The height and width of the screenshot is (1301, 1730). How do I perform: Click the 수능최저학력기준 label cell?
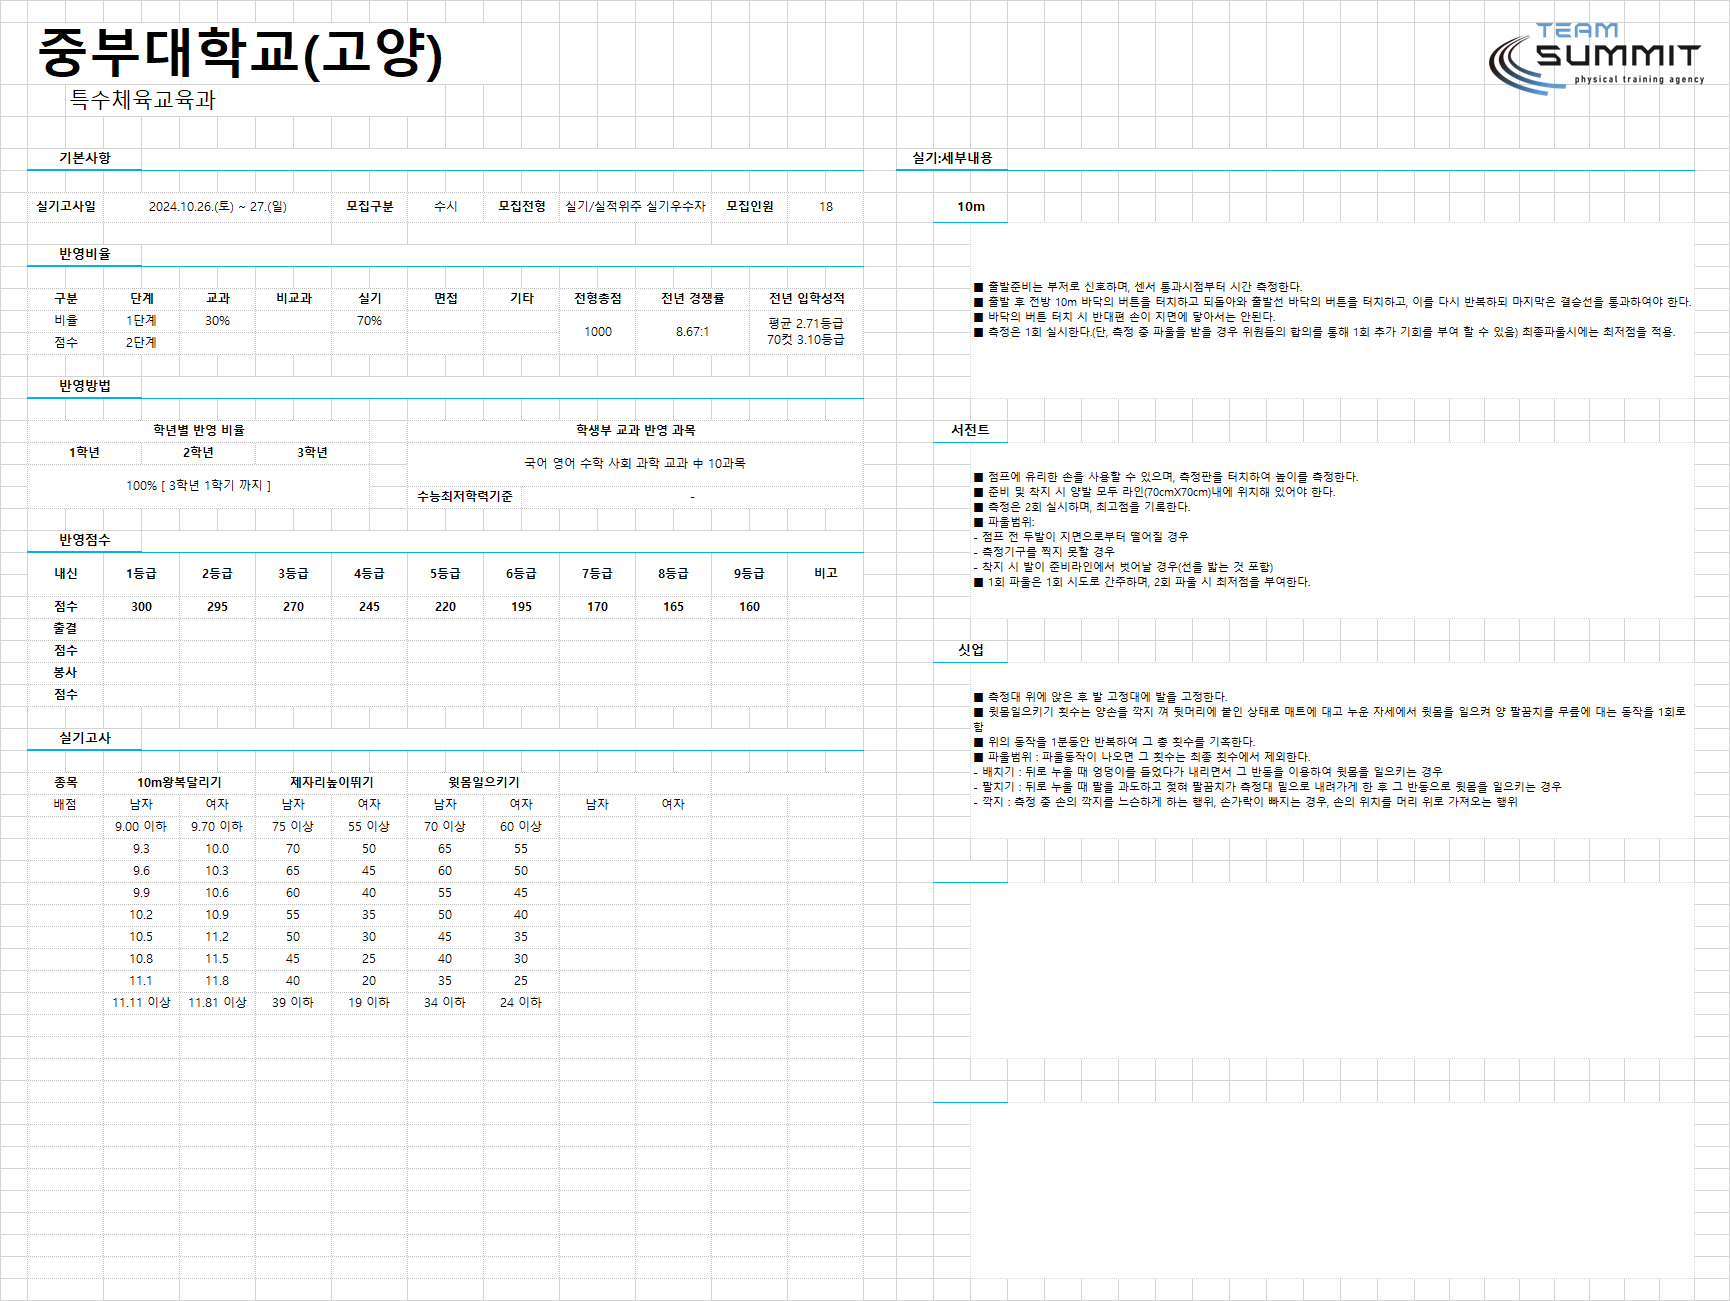point(465,496)
